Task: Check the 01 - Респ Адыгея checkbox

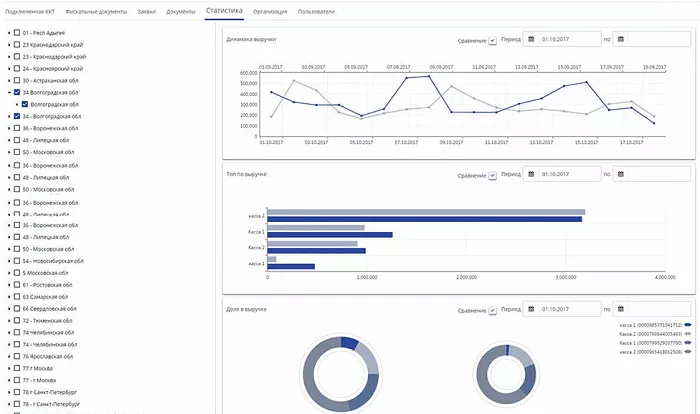Action: tap(16, 33)
